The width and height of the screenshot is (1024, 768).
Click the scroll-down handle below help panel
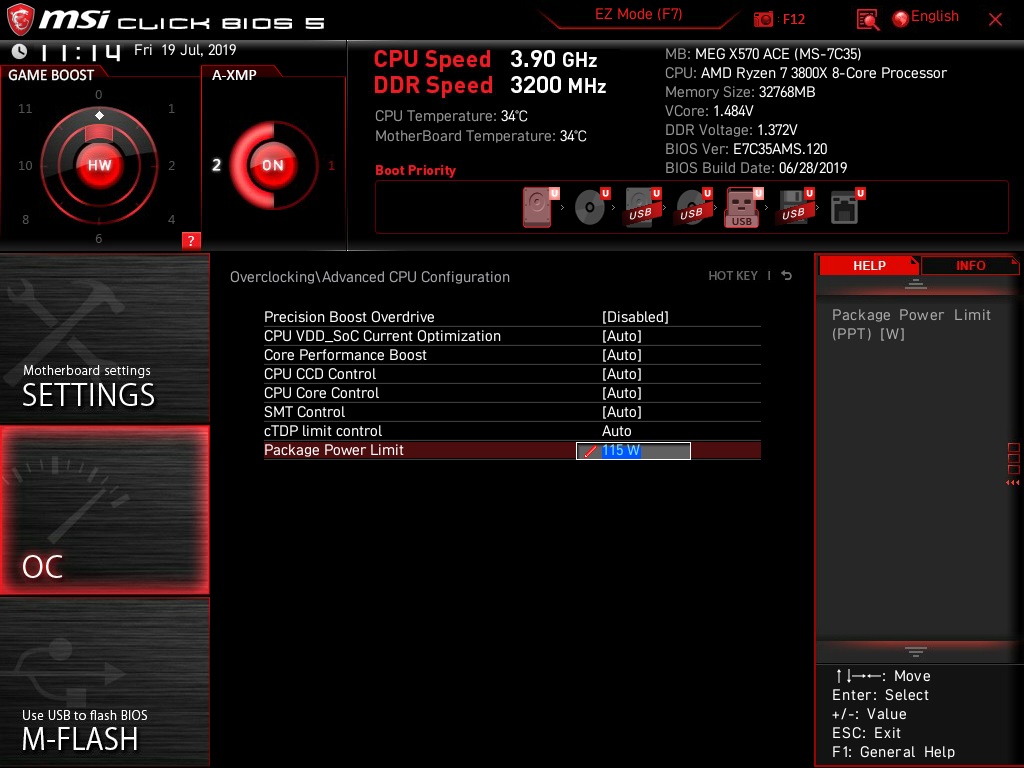(x=915, y=652)
